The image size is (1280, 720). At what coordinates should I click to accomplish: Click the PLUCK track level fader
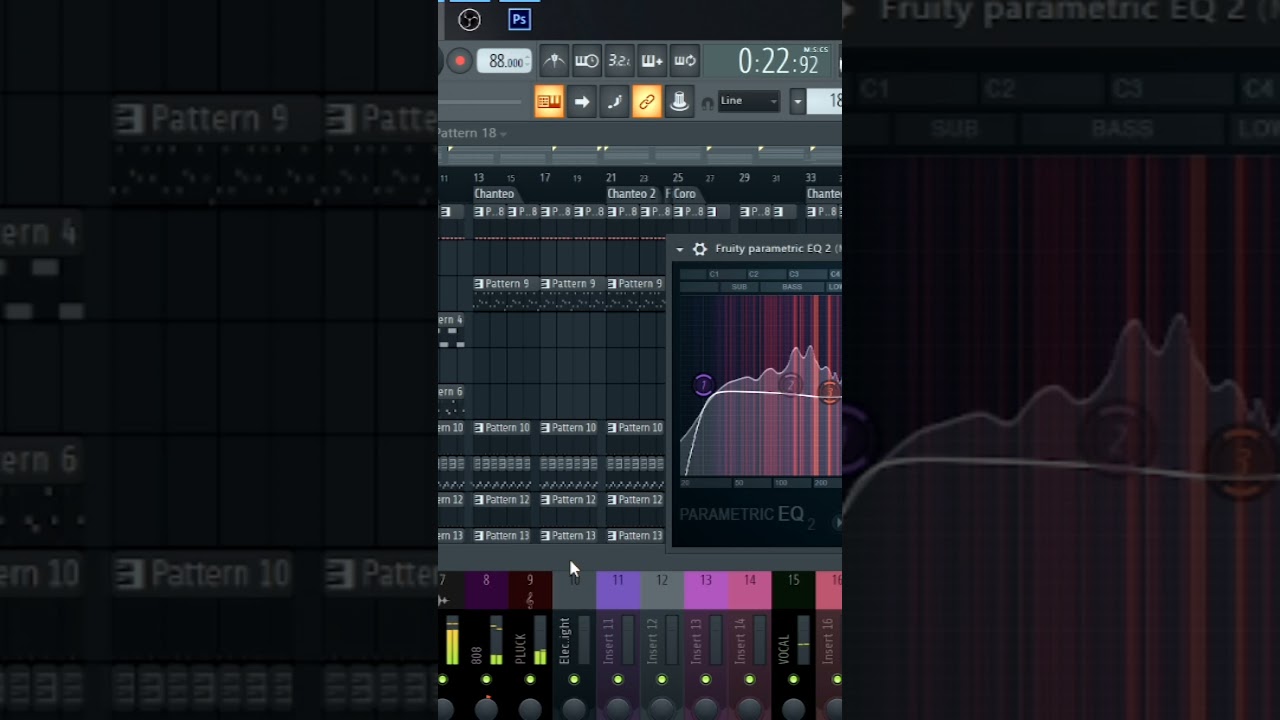point(540,640)
